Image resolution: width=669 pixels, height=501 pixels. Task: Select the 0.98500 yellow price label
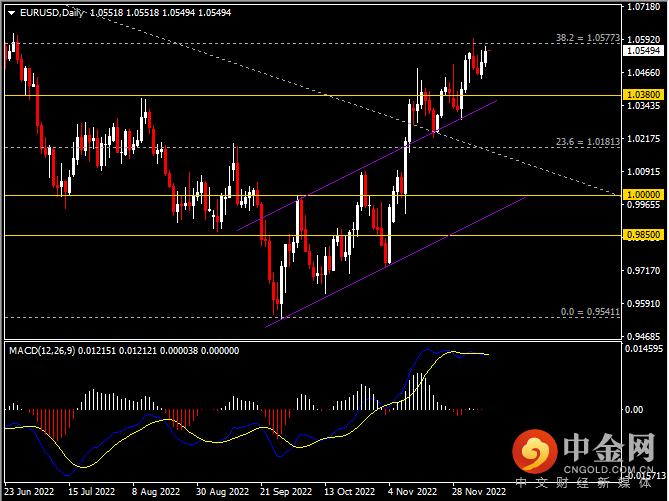click(643, 235)
